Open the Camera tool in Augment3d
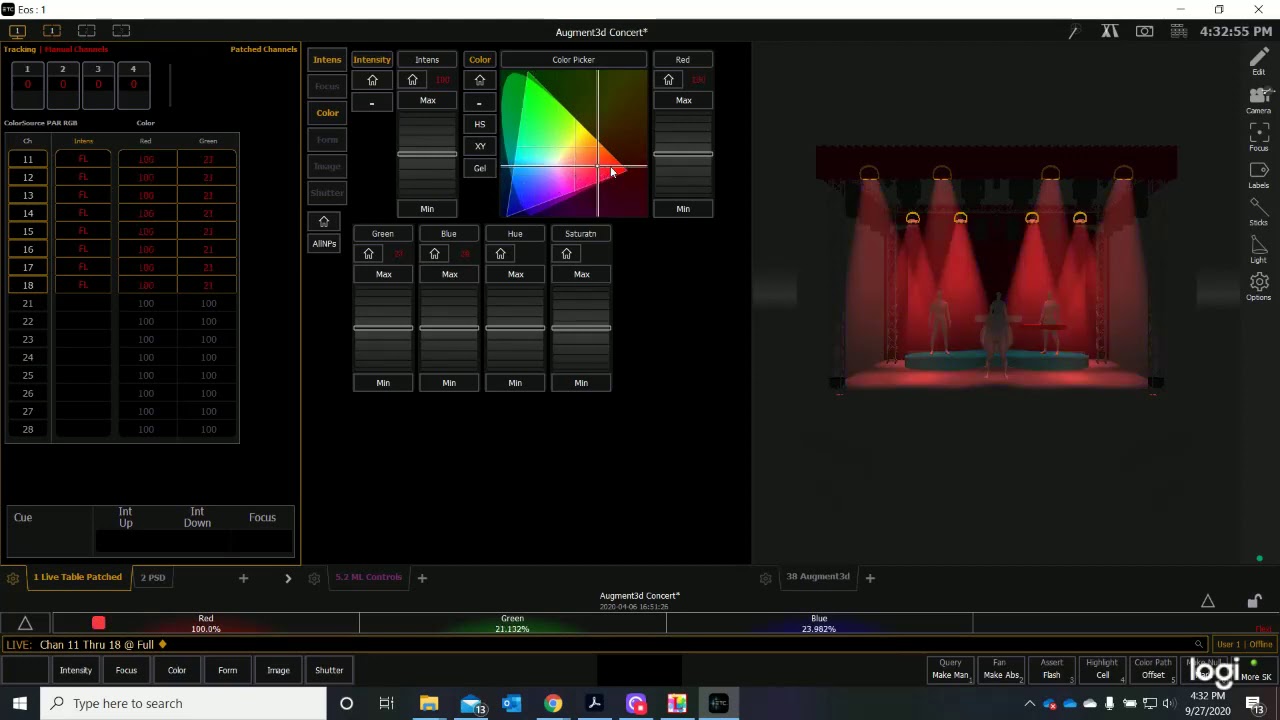 pyautogui.click(x=1258, y=98)
